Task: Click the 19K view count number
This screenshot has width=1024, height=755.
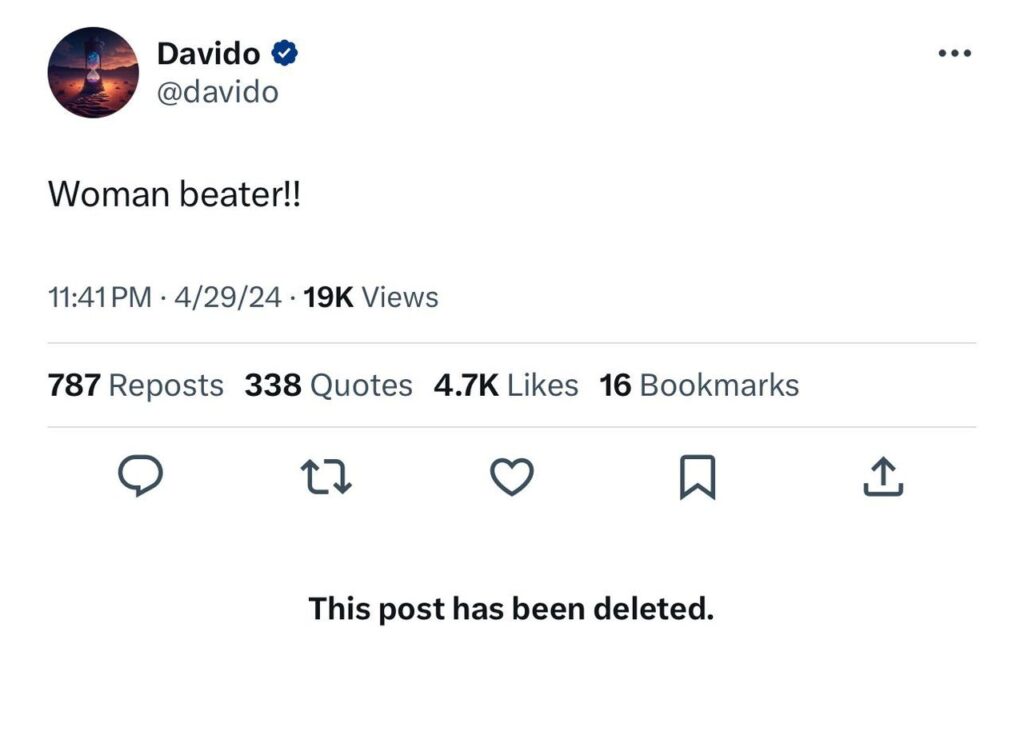Action: 328,298
